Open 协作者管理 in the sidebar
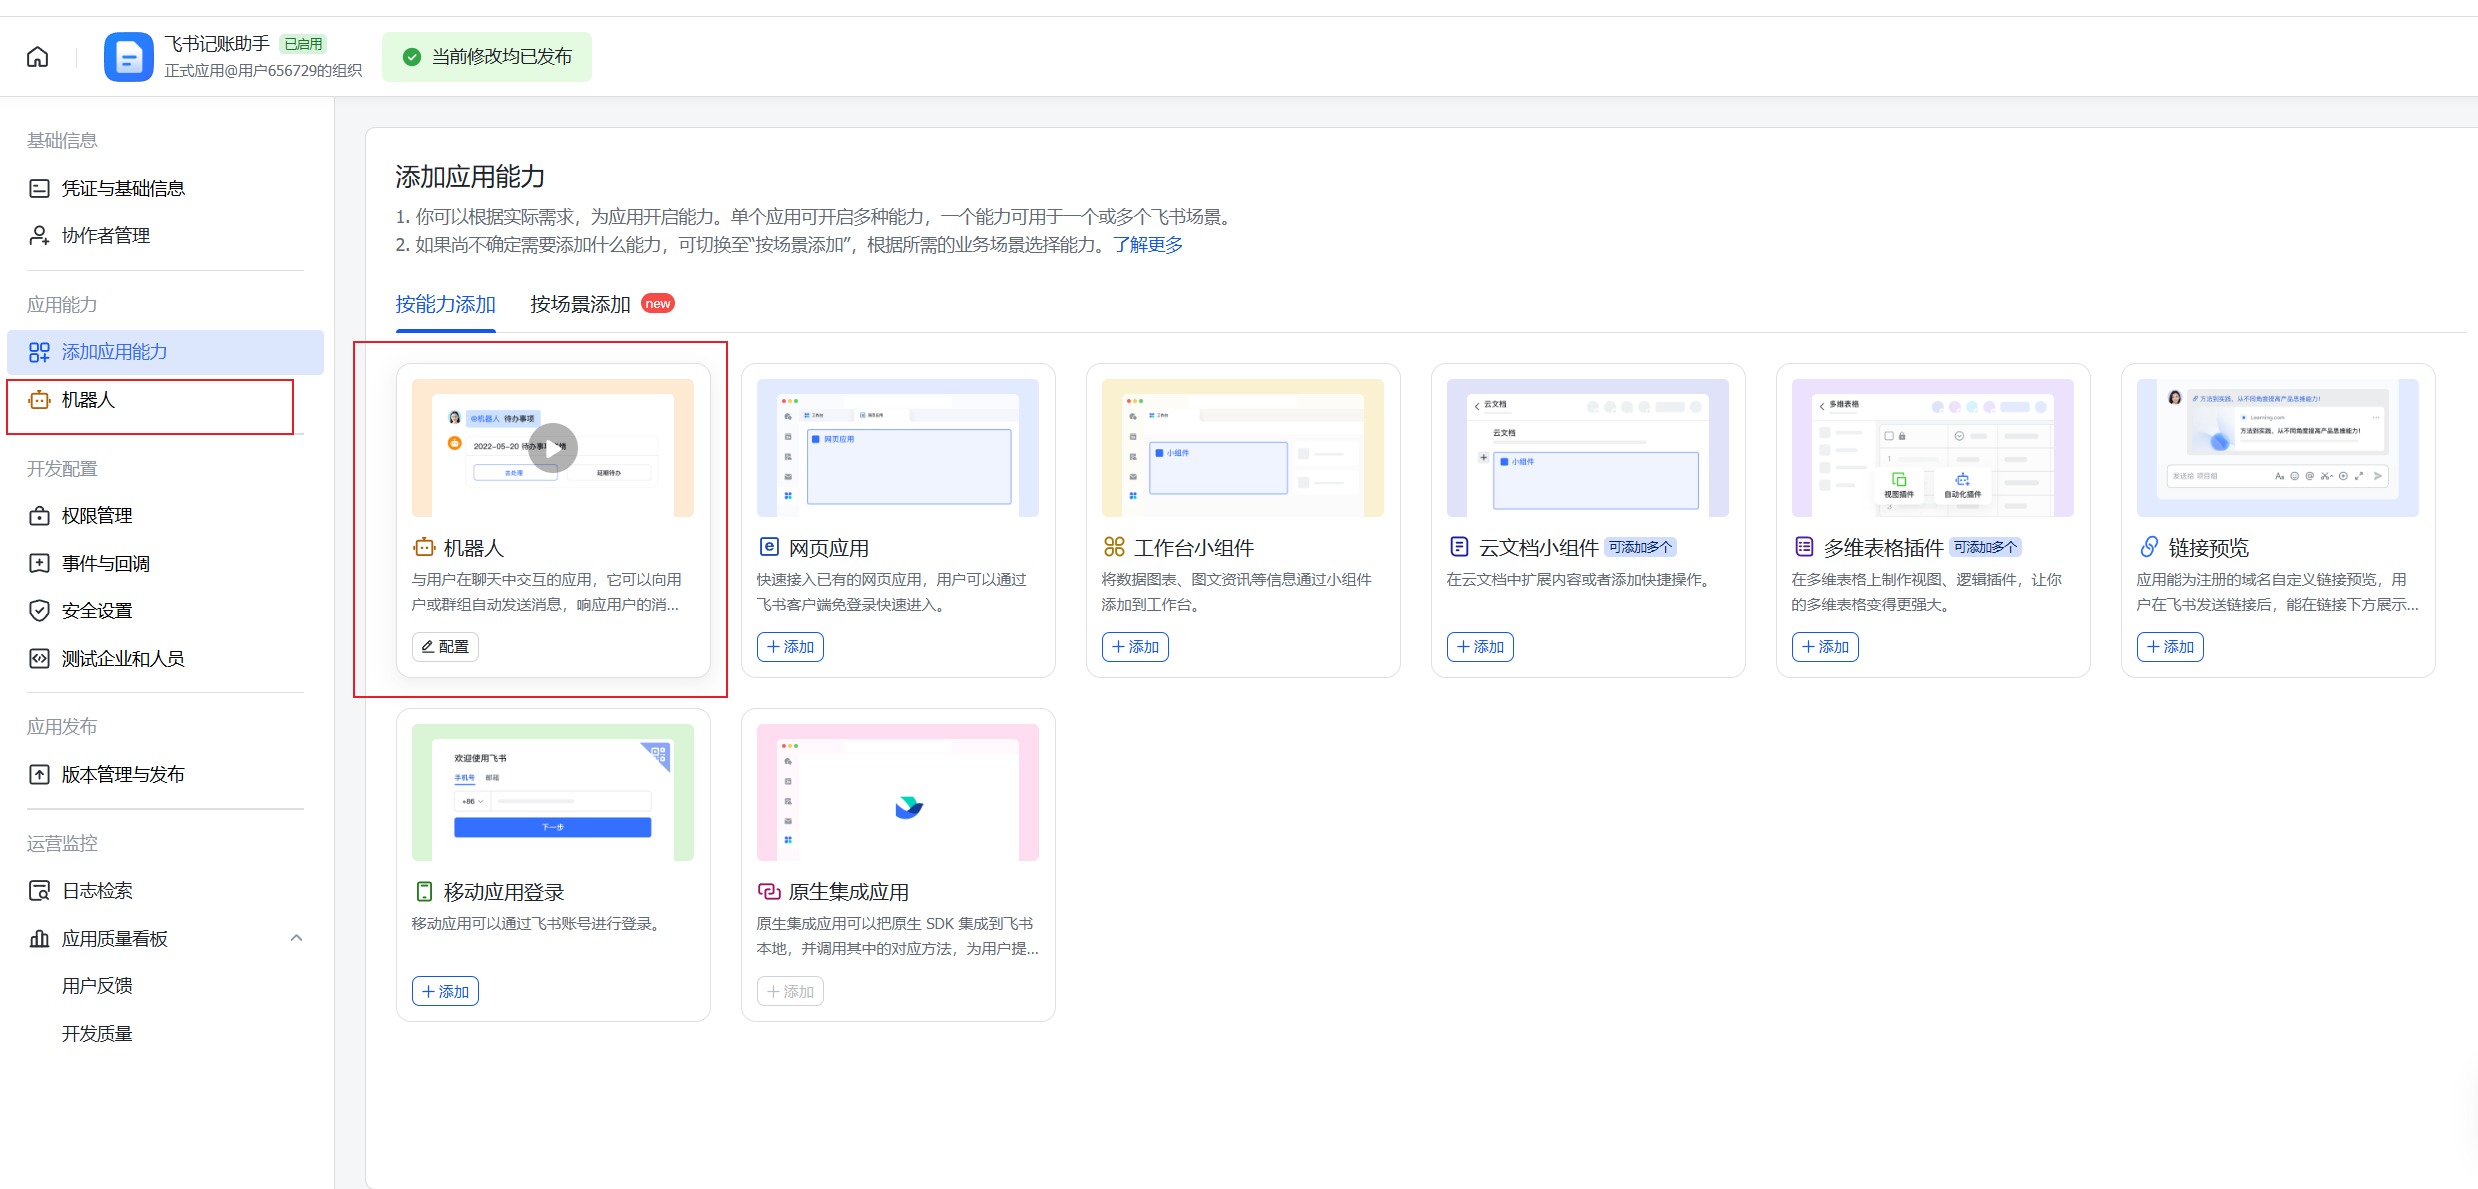 coord(165,235)
